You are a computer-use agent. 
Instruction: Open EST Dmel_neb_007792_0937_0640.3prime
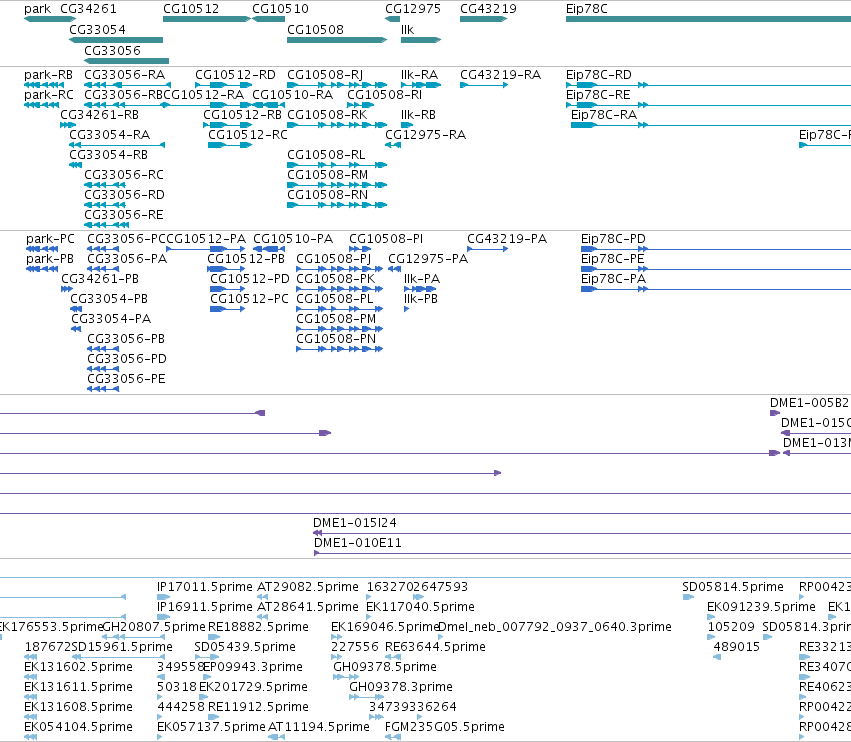pos(555,627)
